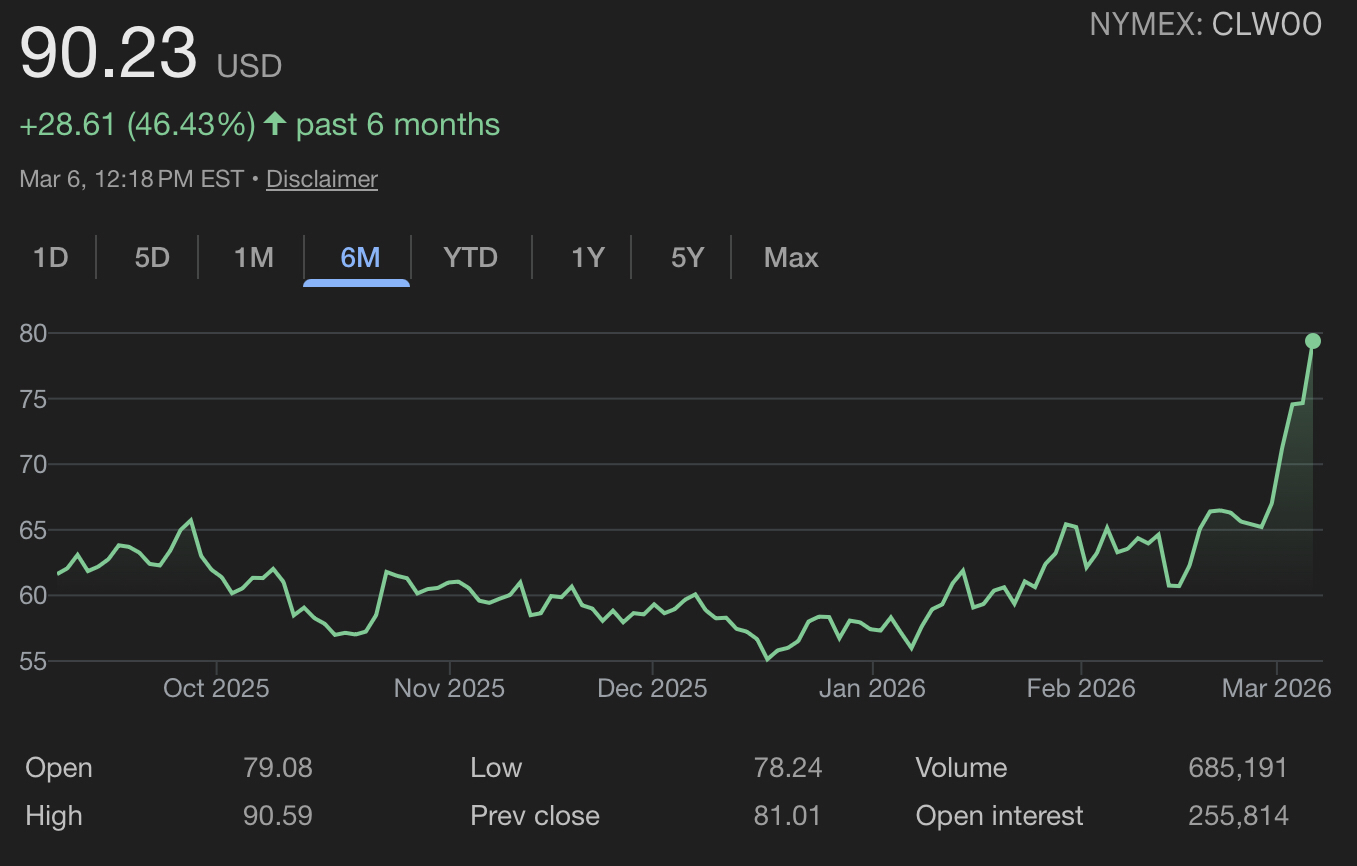The height and width of the screenshot is (866, 1357).
Task: Click the Jan 2026 axis label
Action: (x=873, y=688)
